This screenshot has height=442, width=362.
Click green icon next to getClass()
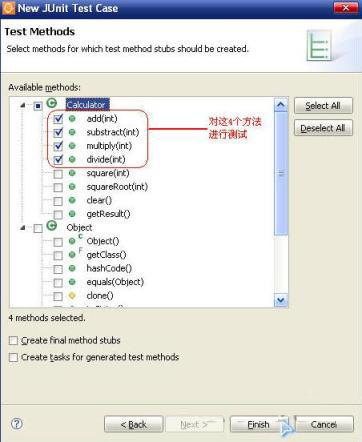[72, 255]
